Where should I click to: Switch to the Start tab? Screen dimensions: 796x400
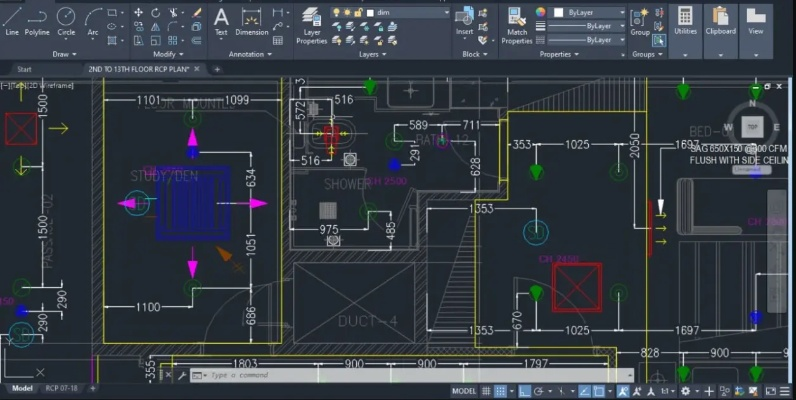[x=24, y=70]
